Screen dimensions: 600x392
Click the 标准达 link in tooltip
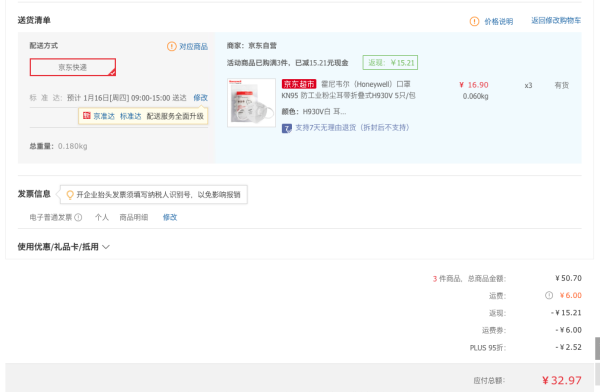(x=130, y=116)
